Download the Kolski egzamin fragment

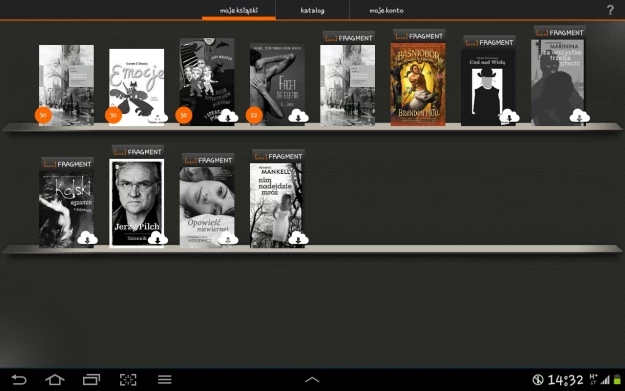(87, 238)
